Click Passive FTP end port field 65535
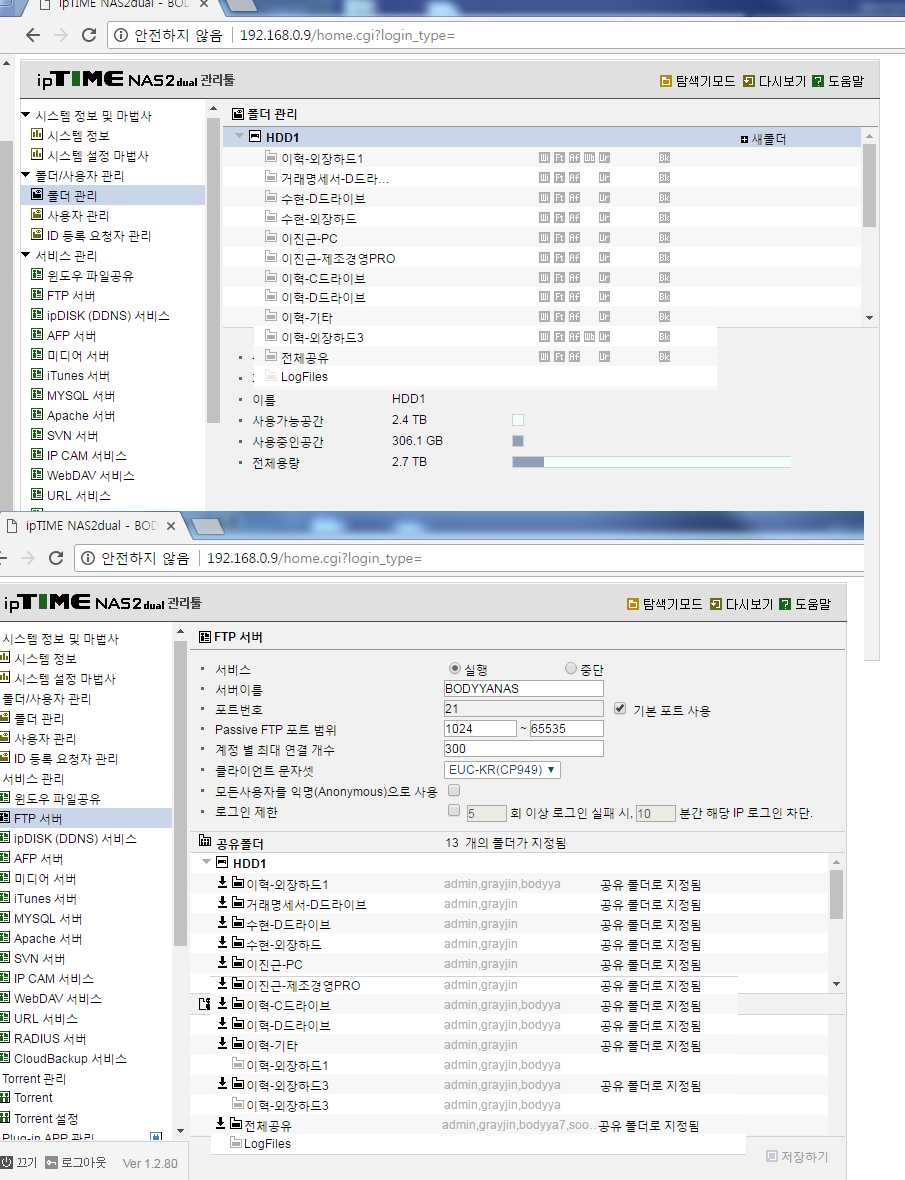This screenshot has height=1180, width=905. click(x=566, y=728)
